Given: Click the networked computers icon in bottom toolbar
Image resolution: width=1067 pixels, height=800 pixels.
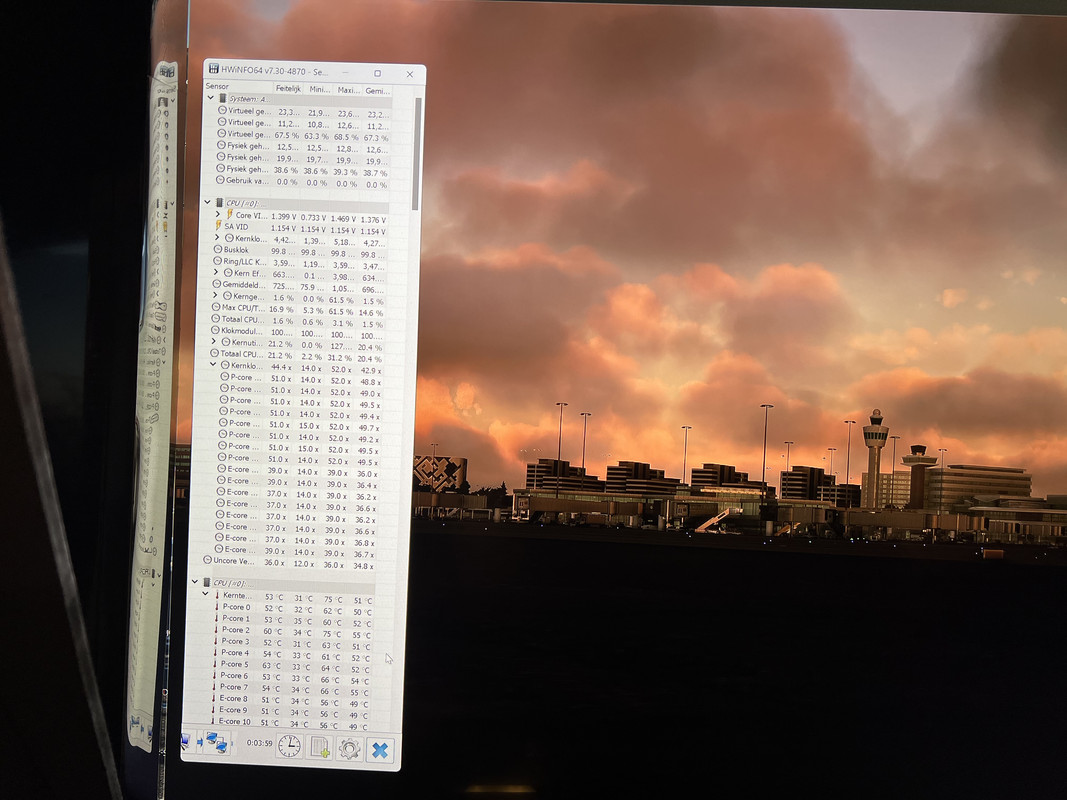Looking at the screenshot, I should (x=216, y=742).
